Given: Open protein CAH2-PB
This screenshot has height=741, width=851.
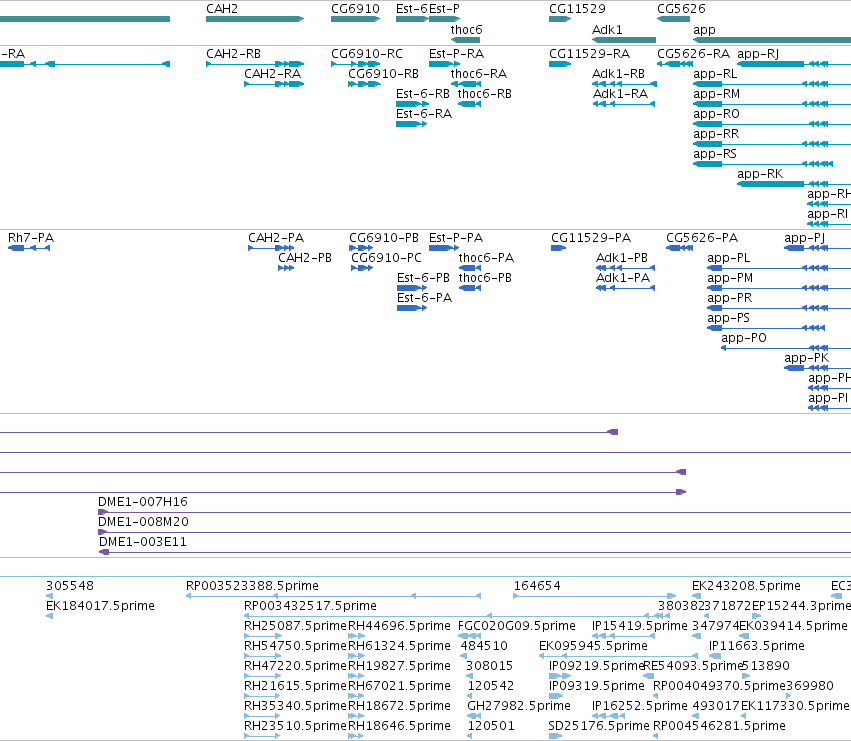Looking at the screenshot, I should pos(286,268).
